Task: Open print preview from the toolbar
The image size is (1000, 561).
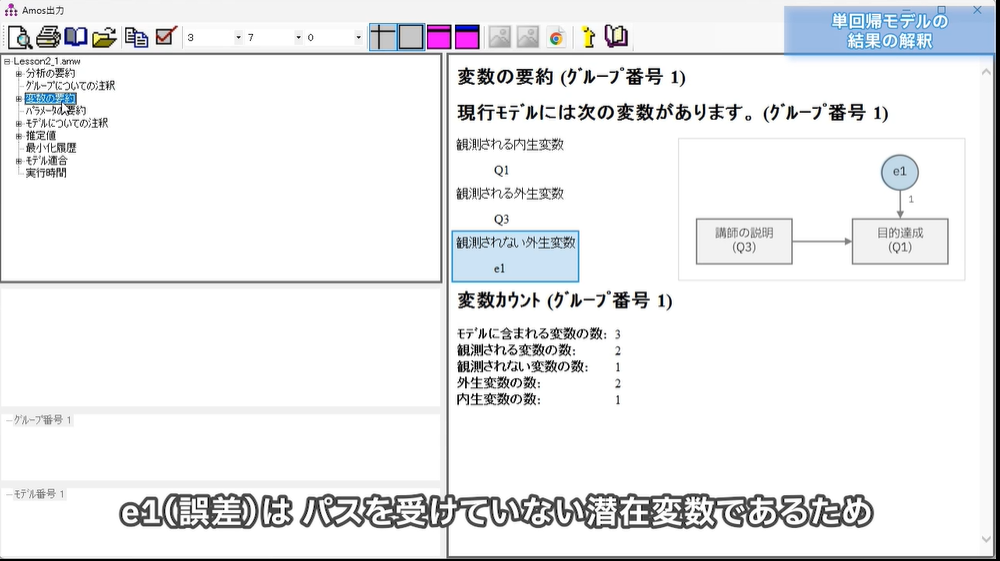Action: click(20, 38)
